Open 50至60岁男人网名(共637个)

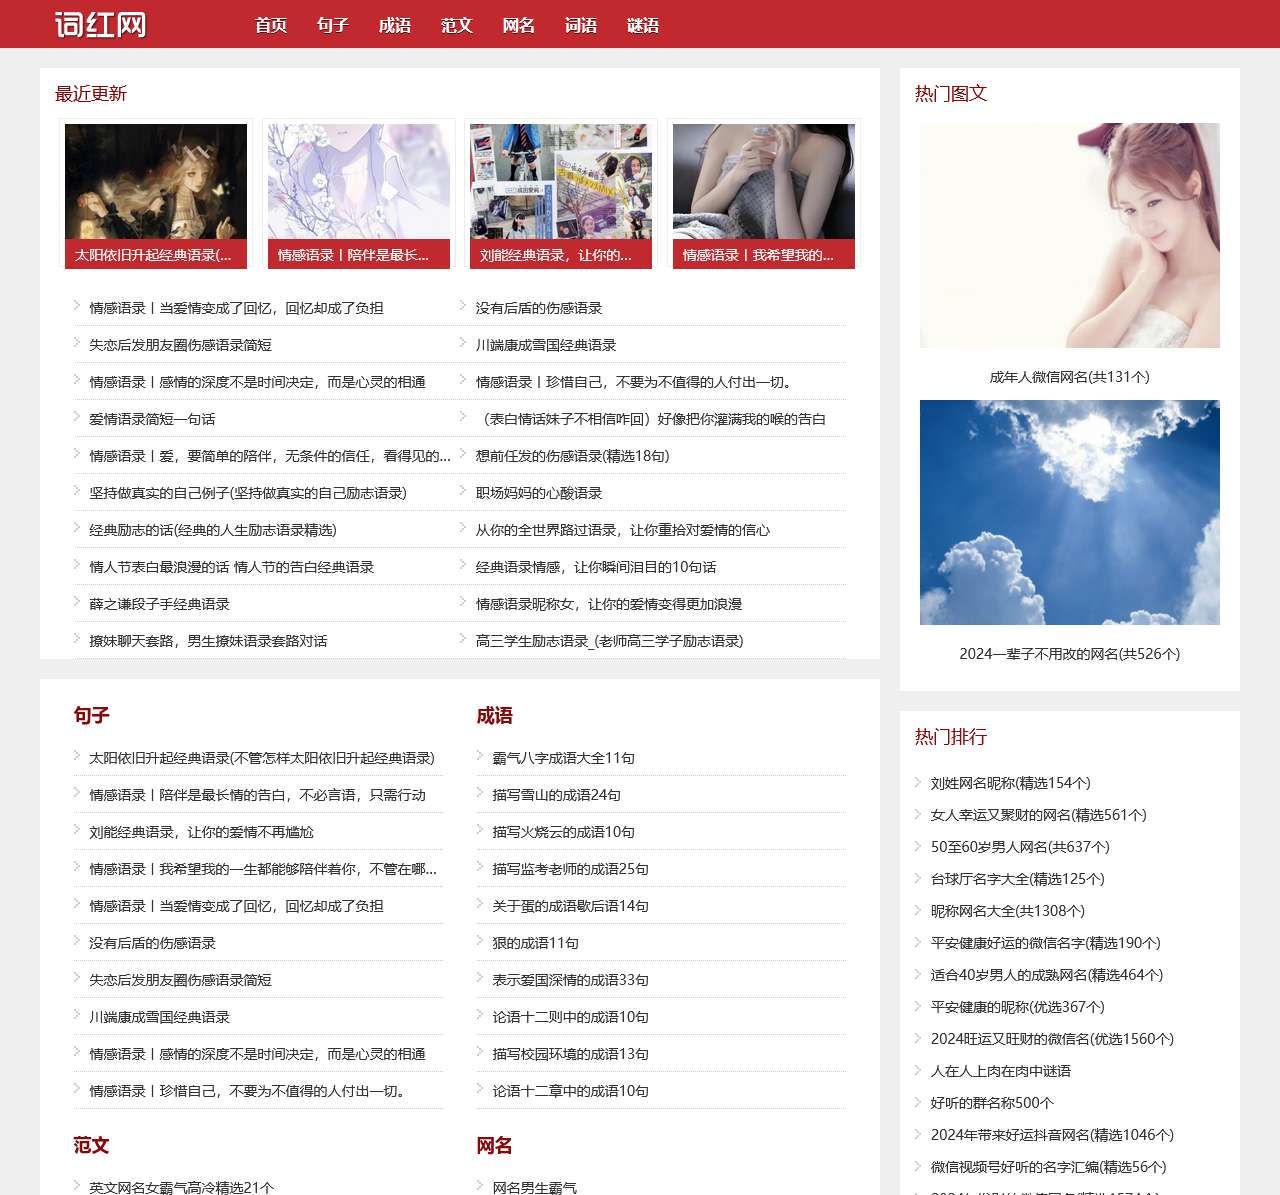click(x=1020, y=847)
